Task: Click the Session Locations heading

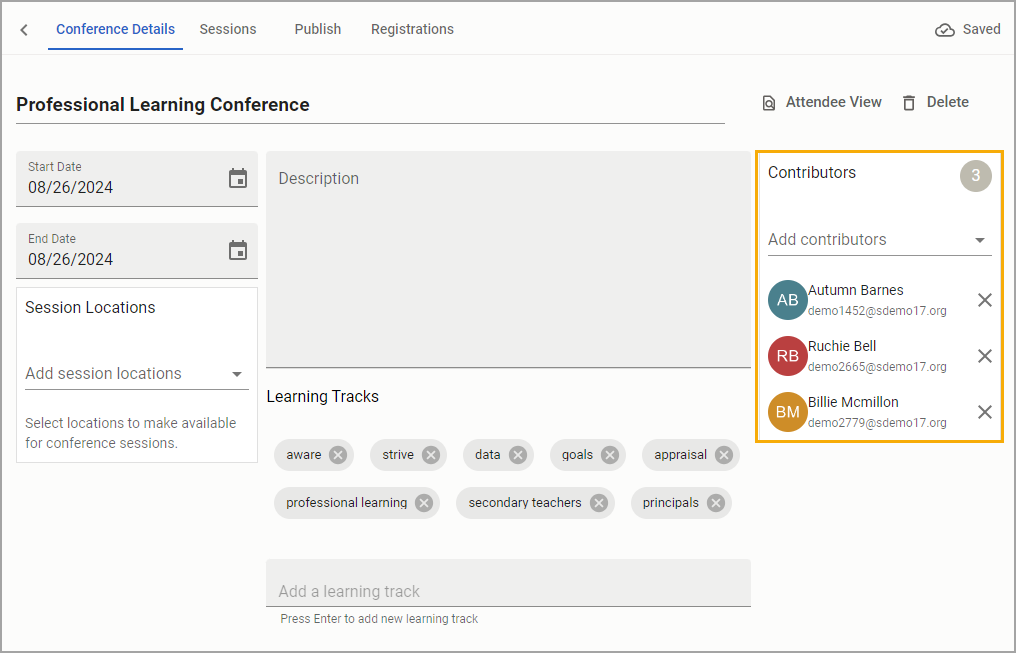Action: (x=90, y=308)
